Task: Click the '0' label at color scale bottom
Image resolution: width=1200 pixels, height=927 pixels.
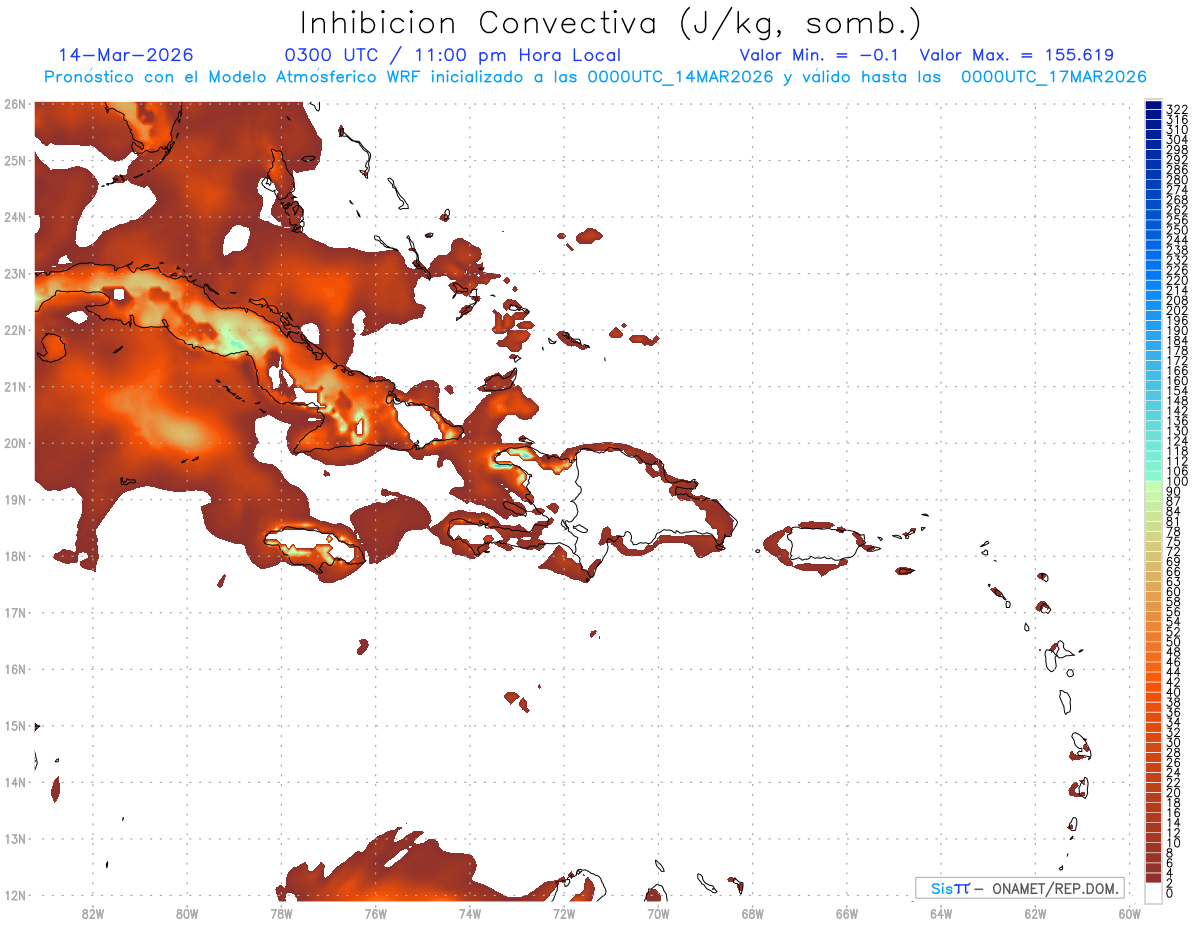Action: (x=1170, y=892)
